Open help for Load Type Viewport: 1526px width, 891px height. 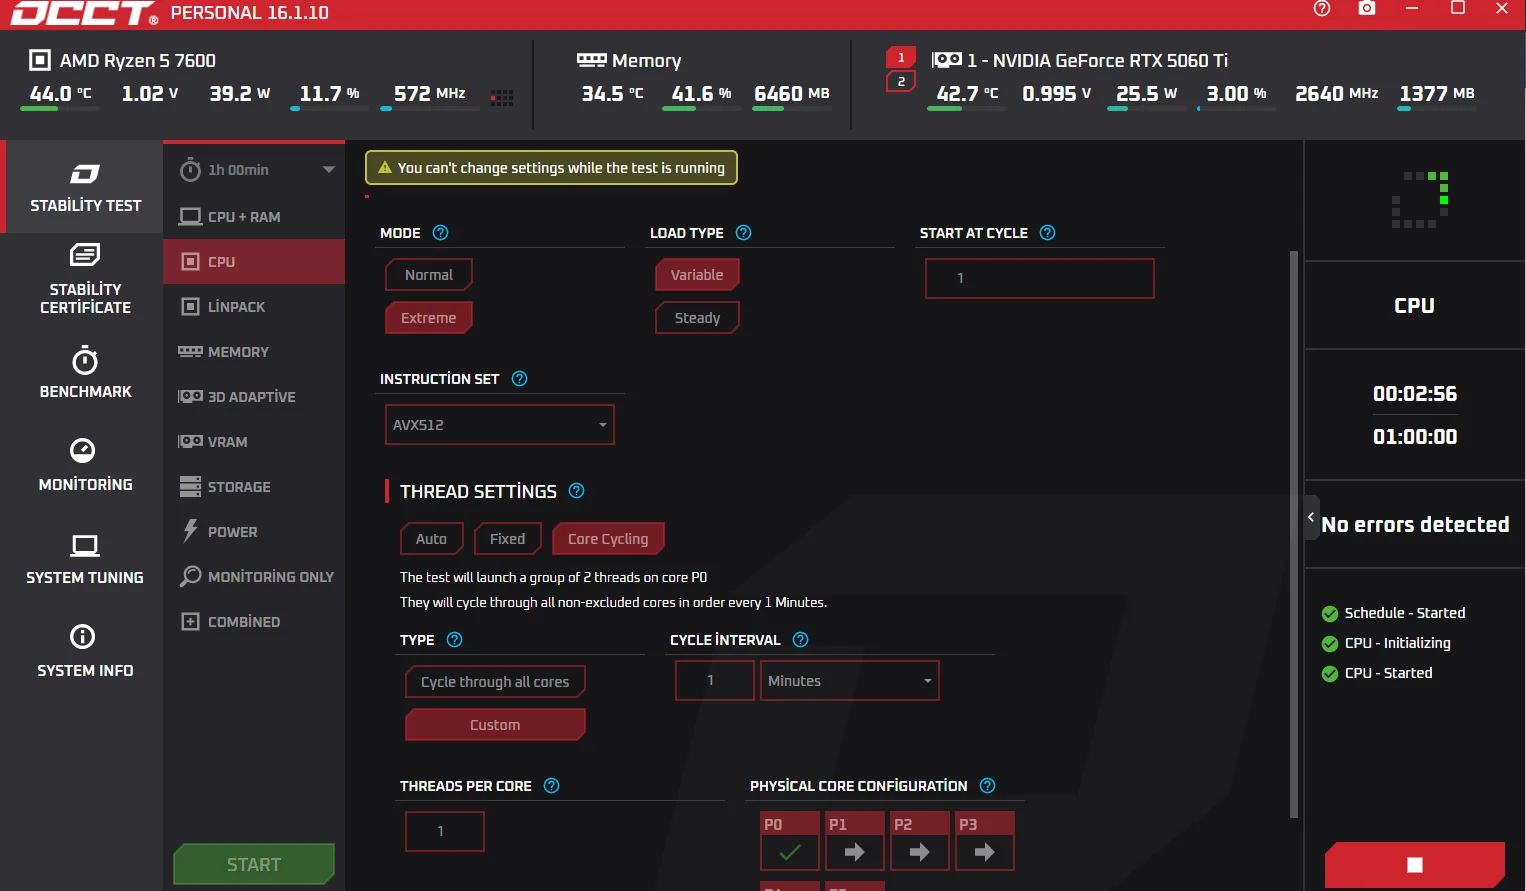pyautogui.click(x=743, y=232)
